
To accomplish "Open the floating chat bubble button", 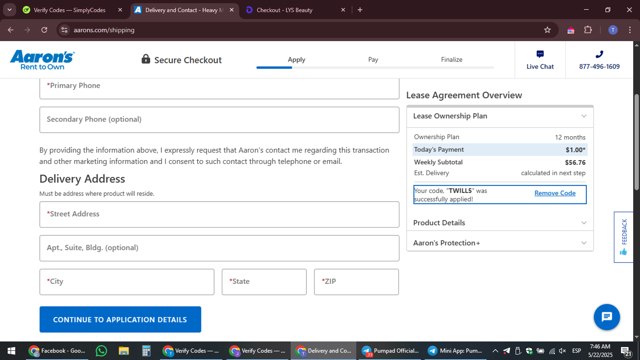I will 607,317.
